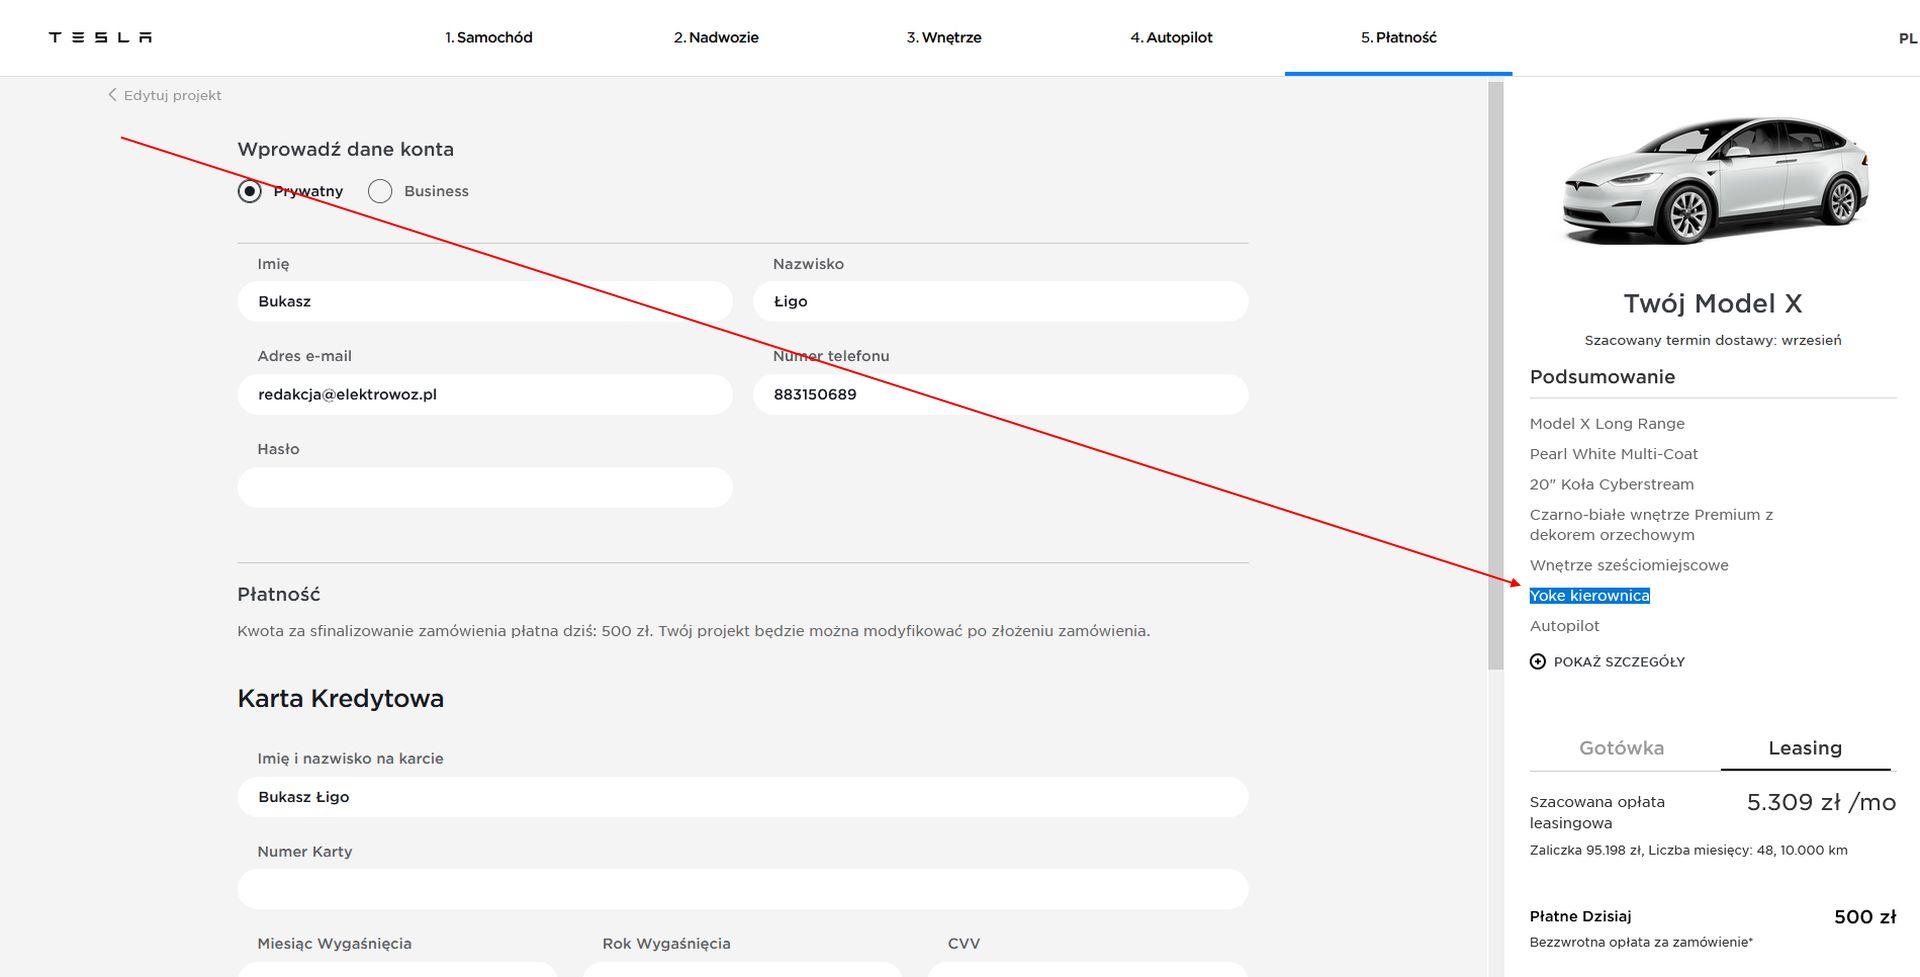Click the Nazwisko input field
Viewport: 1920px width, 977px height.
tap(1000, 301)
